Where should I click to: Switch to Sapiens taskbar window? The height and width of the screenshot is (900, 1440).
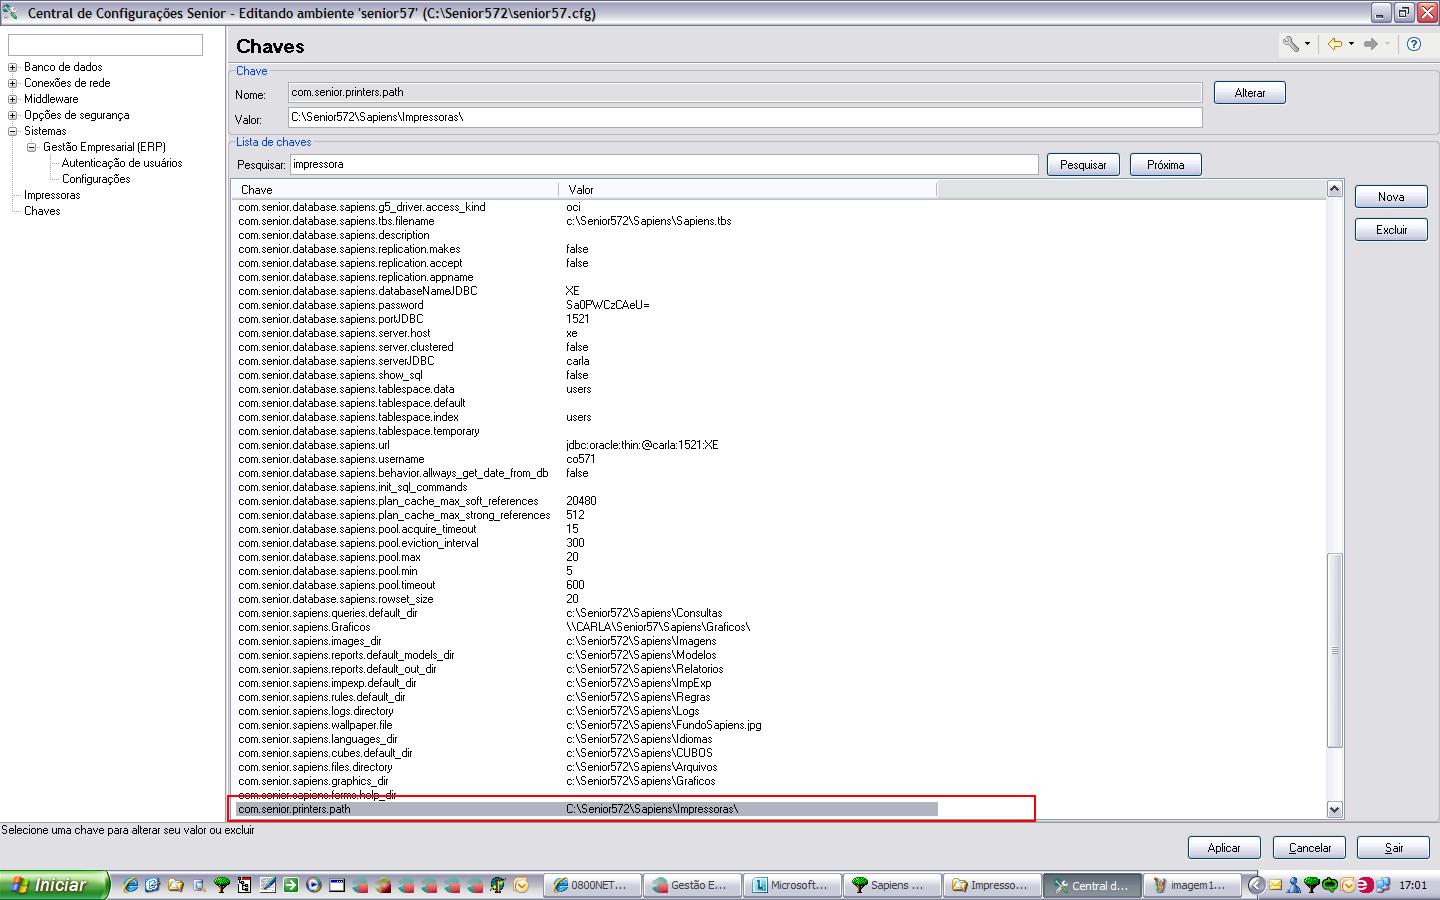point(891,885)
